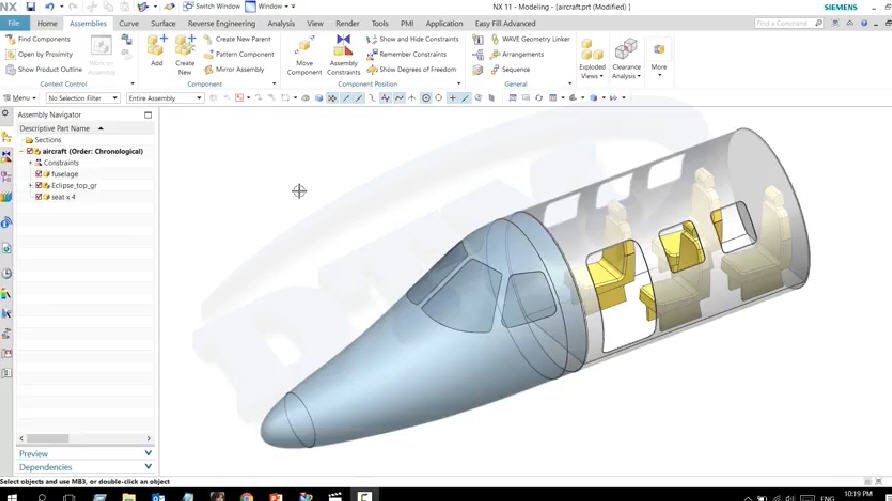The width and height of the screenshot is (892, 501).
Task: Click the Create New component icon
Action: 185,50
